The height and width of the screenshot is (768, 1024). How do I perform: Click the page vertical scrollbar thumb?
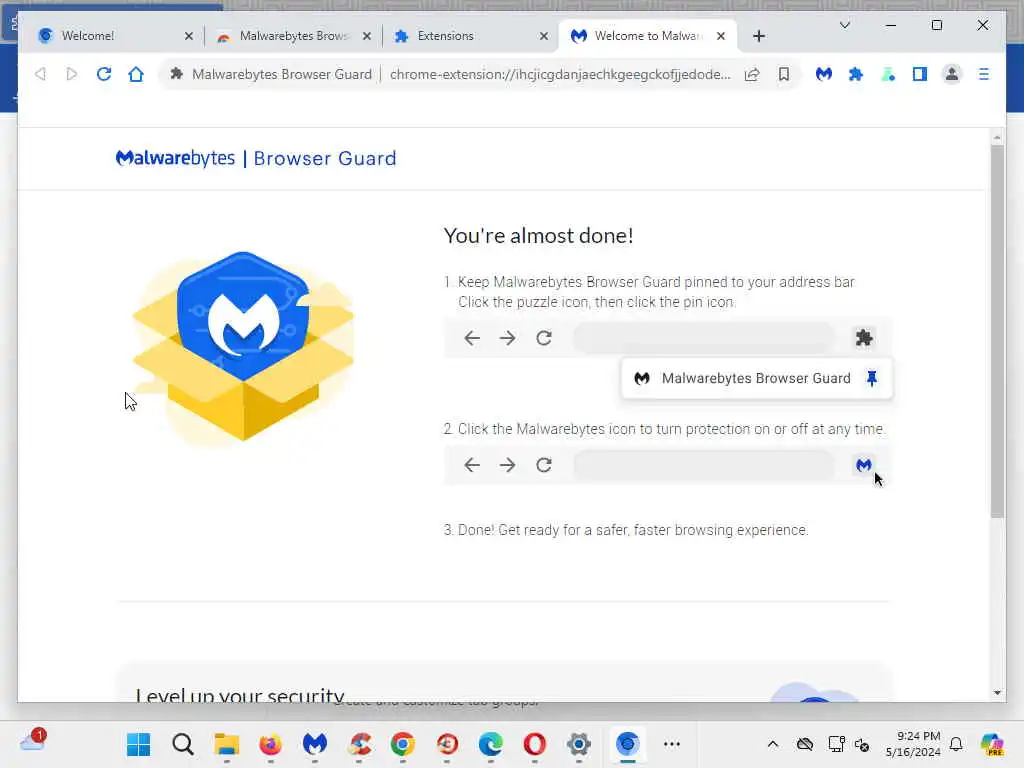click(x=997, y=331)
